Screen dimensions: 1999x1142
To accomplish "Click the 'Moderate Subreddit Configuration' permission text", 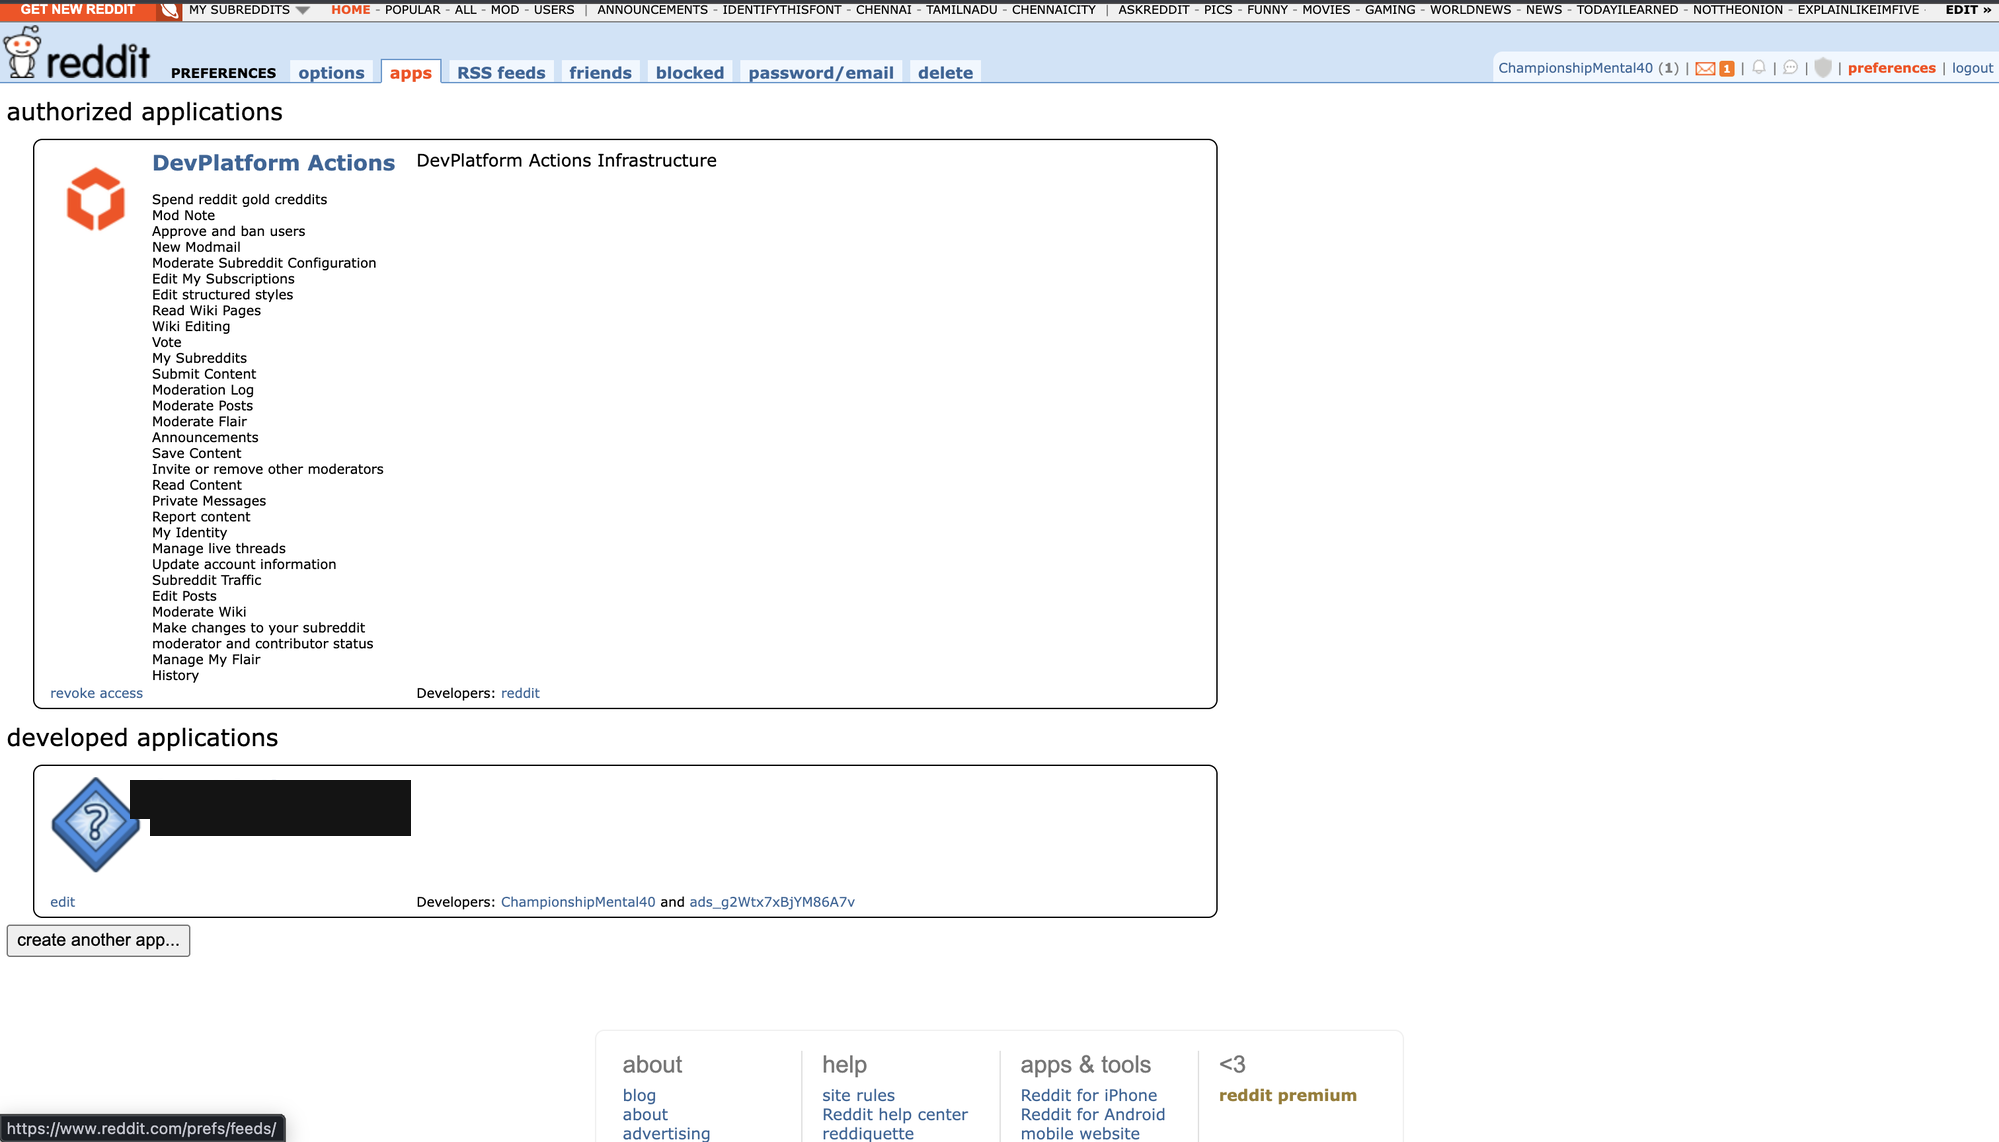I will (x=264, y=263).
